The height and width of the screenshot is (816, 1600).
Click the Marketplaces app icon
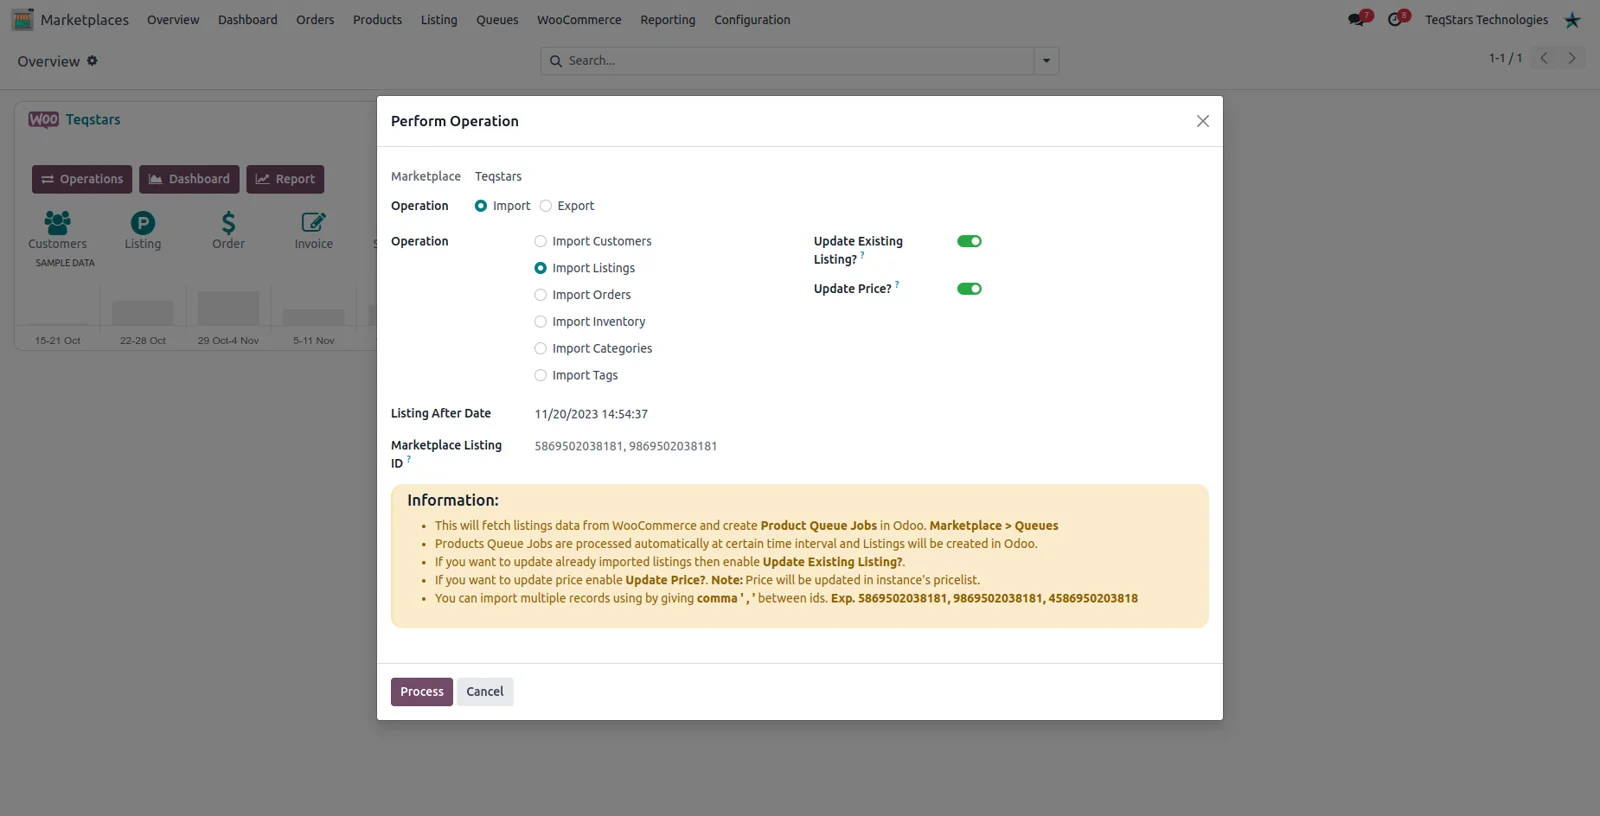coord(22,19)
